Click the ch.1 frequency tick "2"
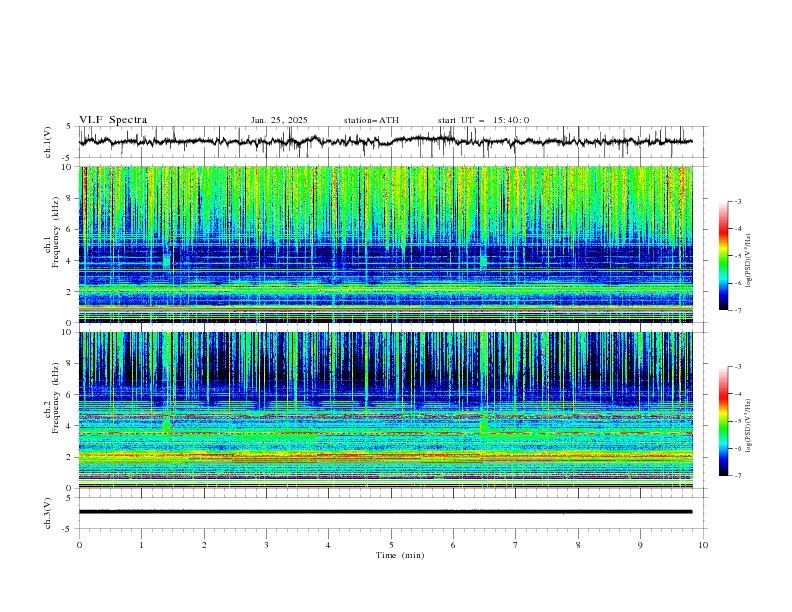This screenshot has height=612, width=792. point(70,291)
